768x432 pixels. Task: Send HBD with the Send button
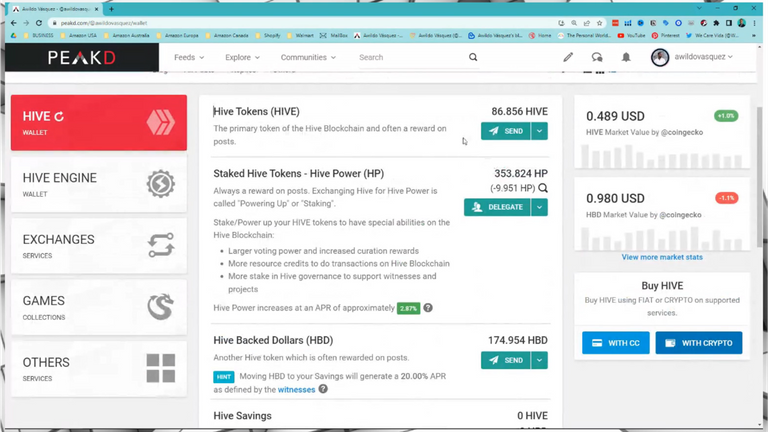point(505,360)
